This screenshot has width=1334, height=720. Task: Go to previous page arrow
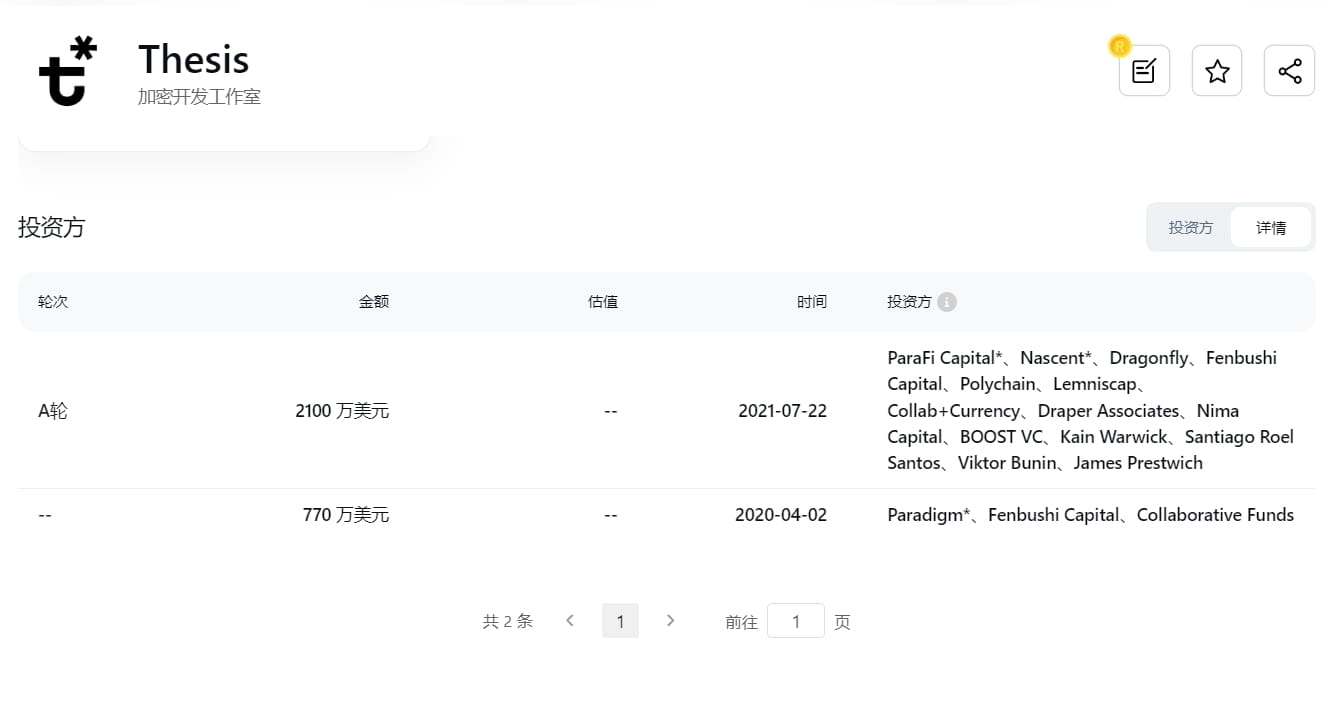tap(570, 621)
